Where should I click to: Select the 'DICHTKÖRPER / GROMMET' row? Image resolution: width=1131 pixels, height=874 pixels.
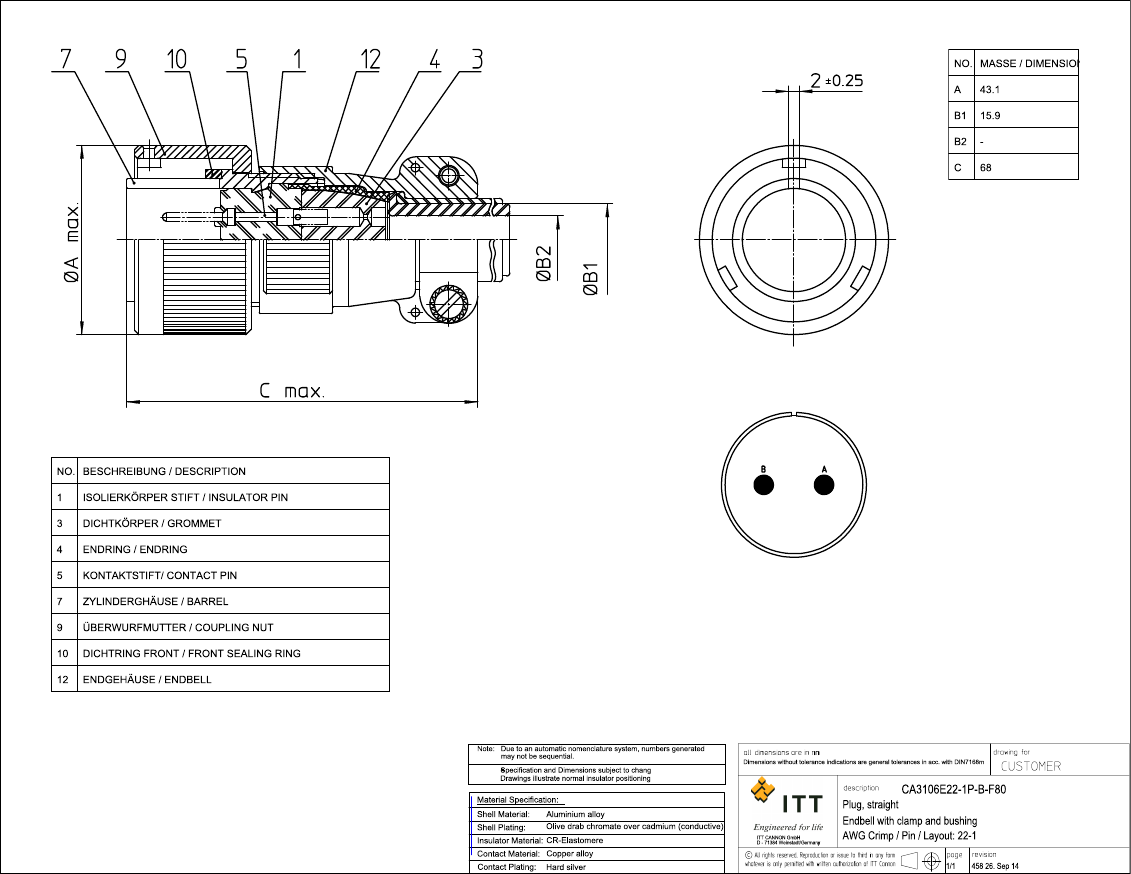(220, 523)
